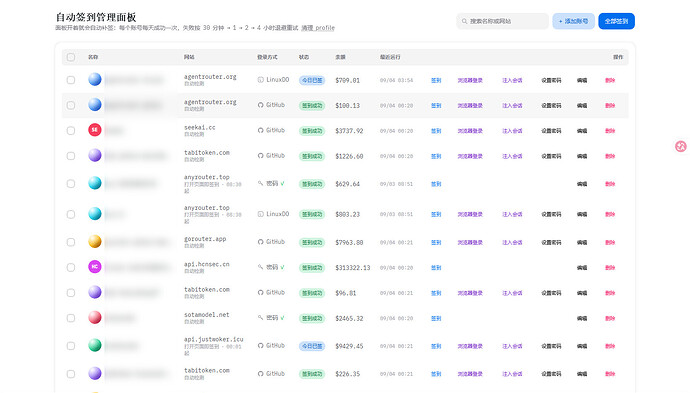Toggle the select-all checkbox in the table header
The height and width of the screenshot is (393, 690).
[x=71, y=57]
